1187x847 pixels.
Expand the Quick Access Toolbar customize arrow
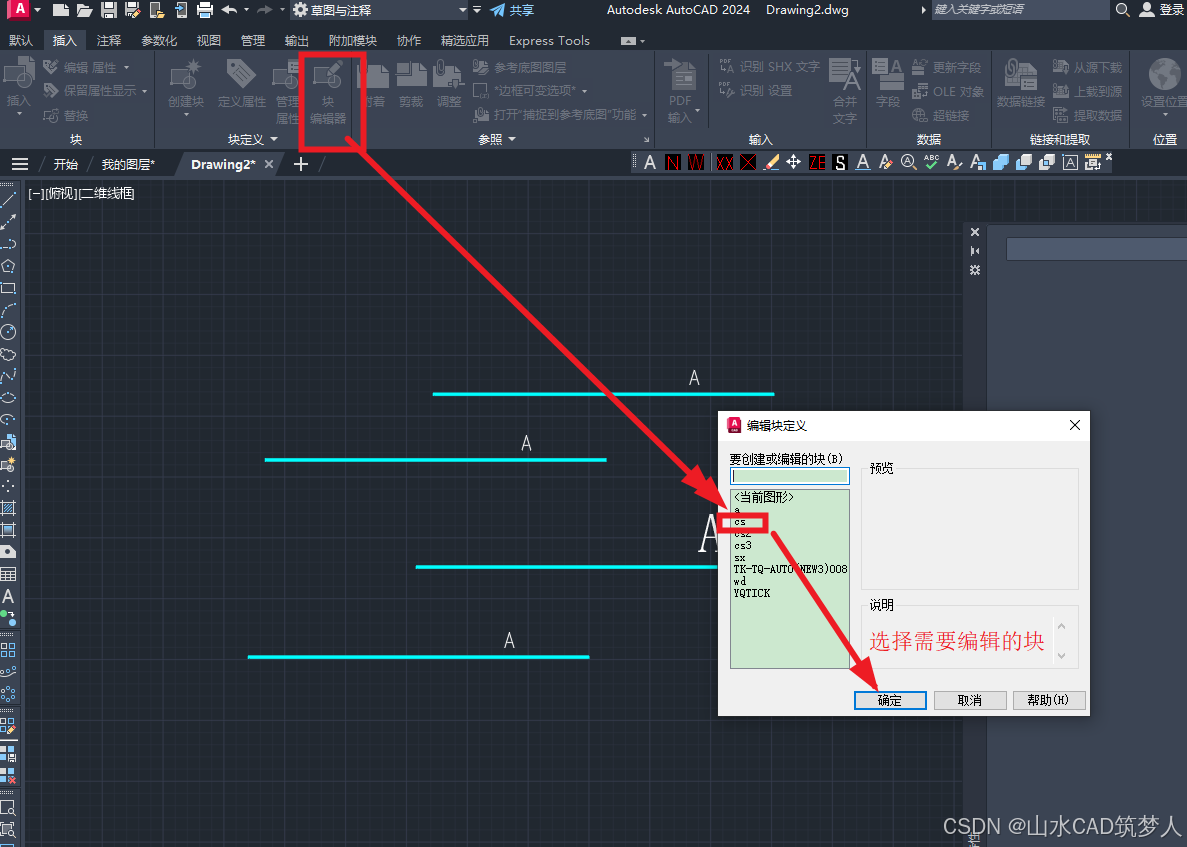pyautogui.click(x=477, y=10)
